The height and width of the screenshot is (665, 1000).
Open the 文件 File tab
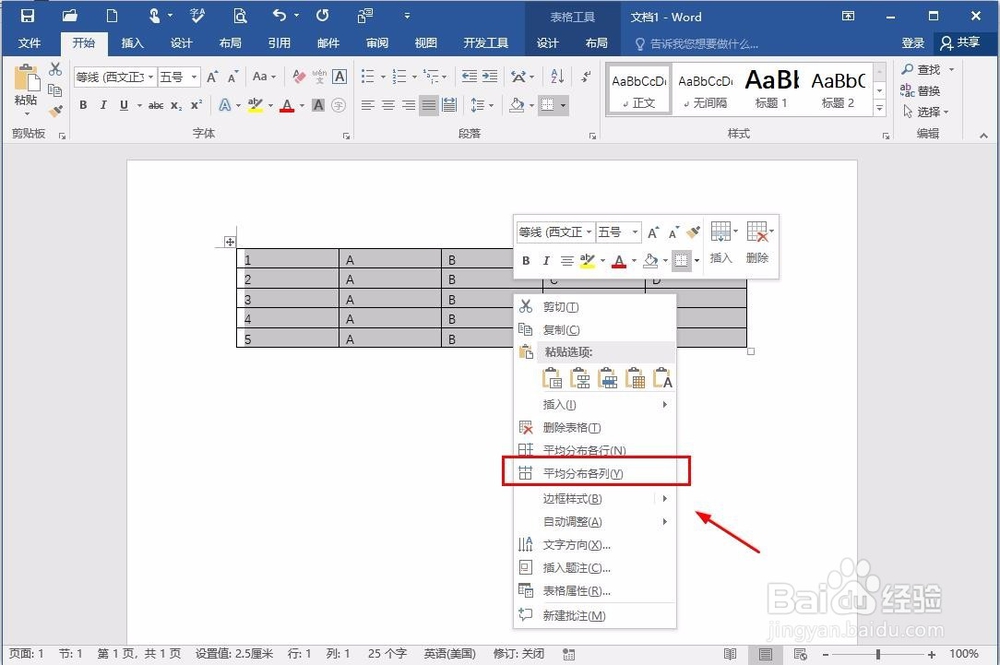(x=29, y=43)
